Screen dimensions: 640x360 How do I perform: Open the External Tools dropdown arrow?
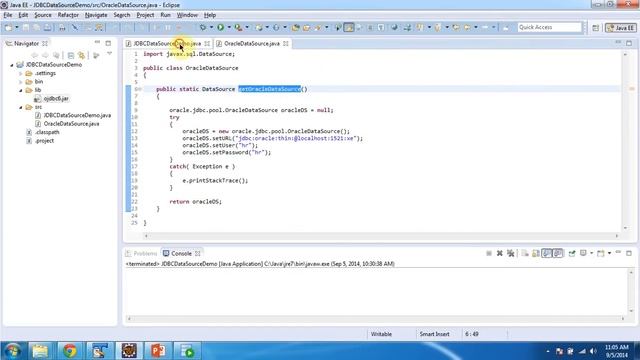[x=247, y=27]
